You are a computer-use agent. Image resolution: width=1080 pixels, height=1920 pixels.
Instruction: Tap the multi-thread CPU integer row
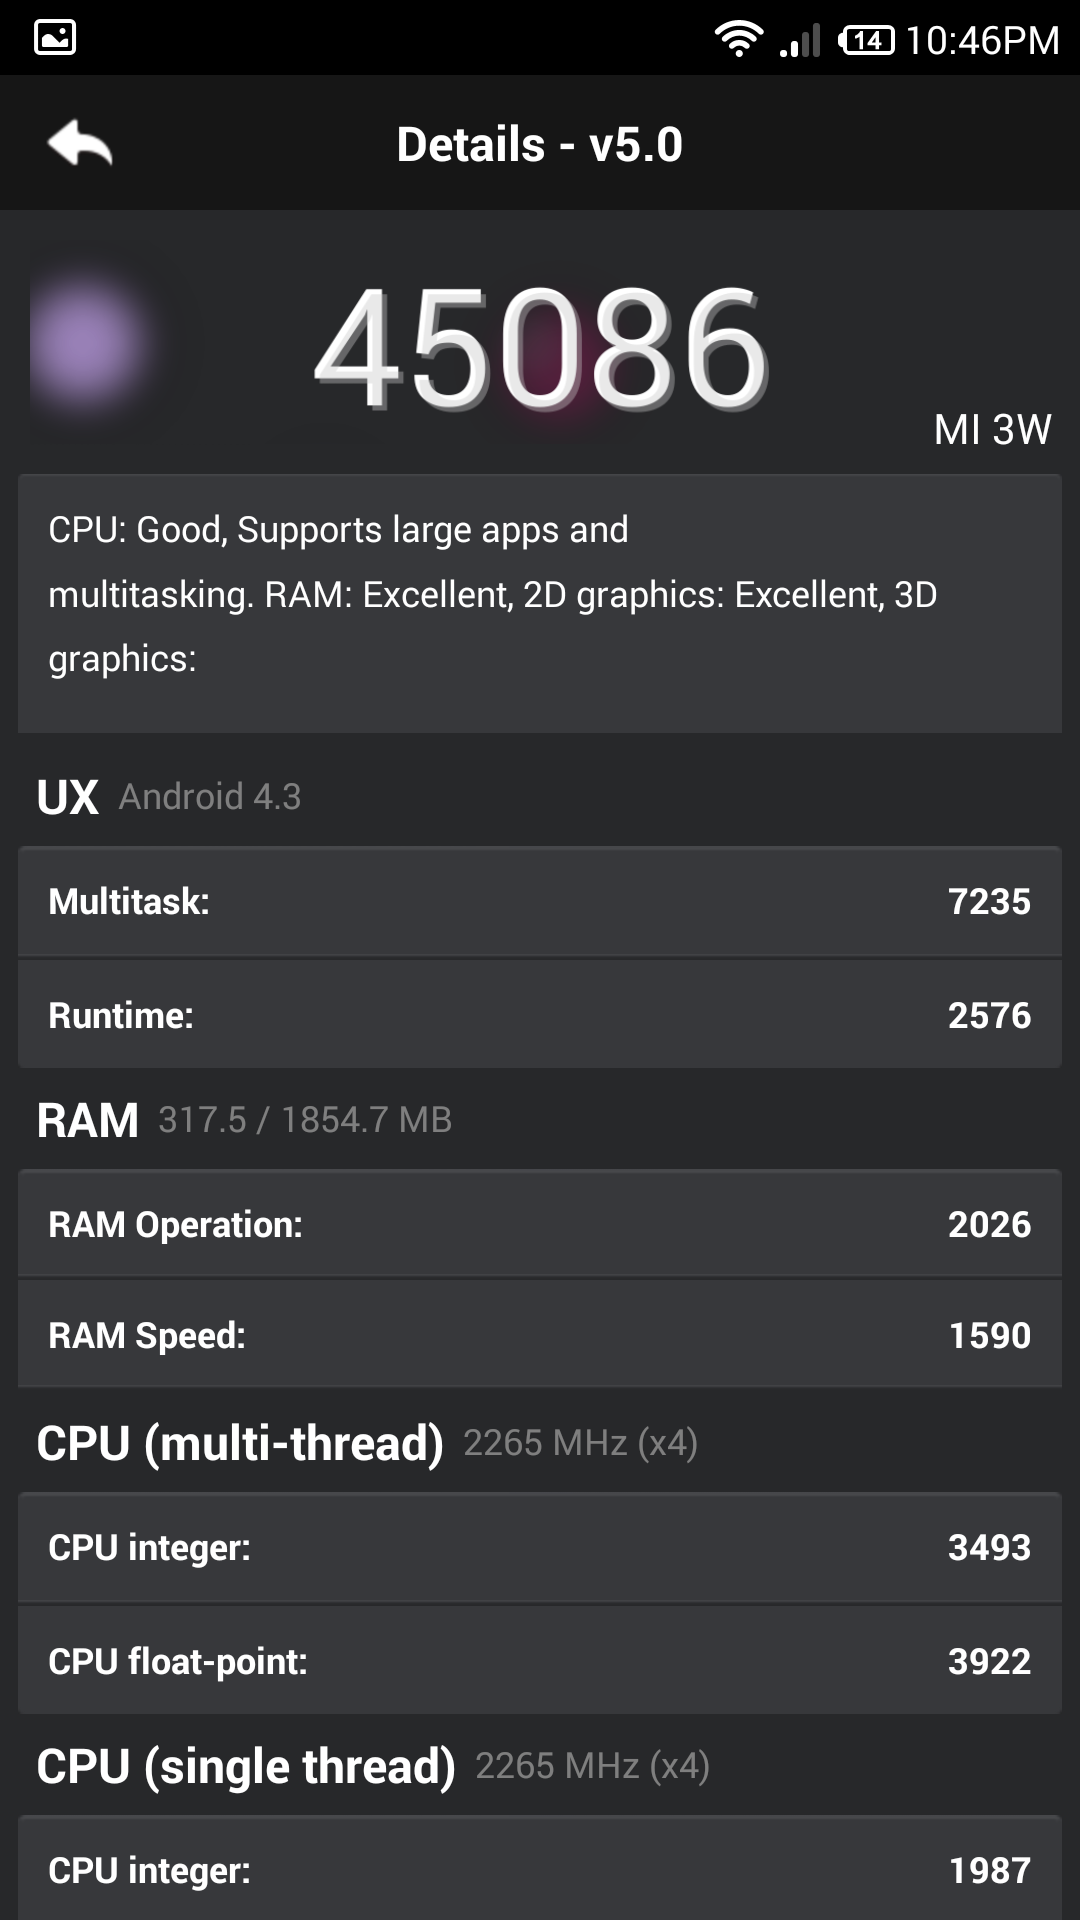[x=540, y=1547]
